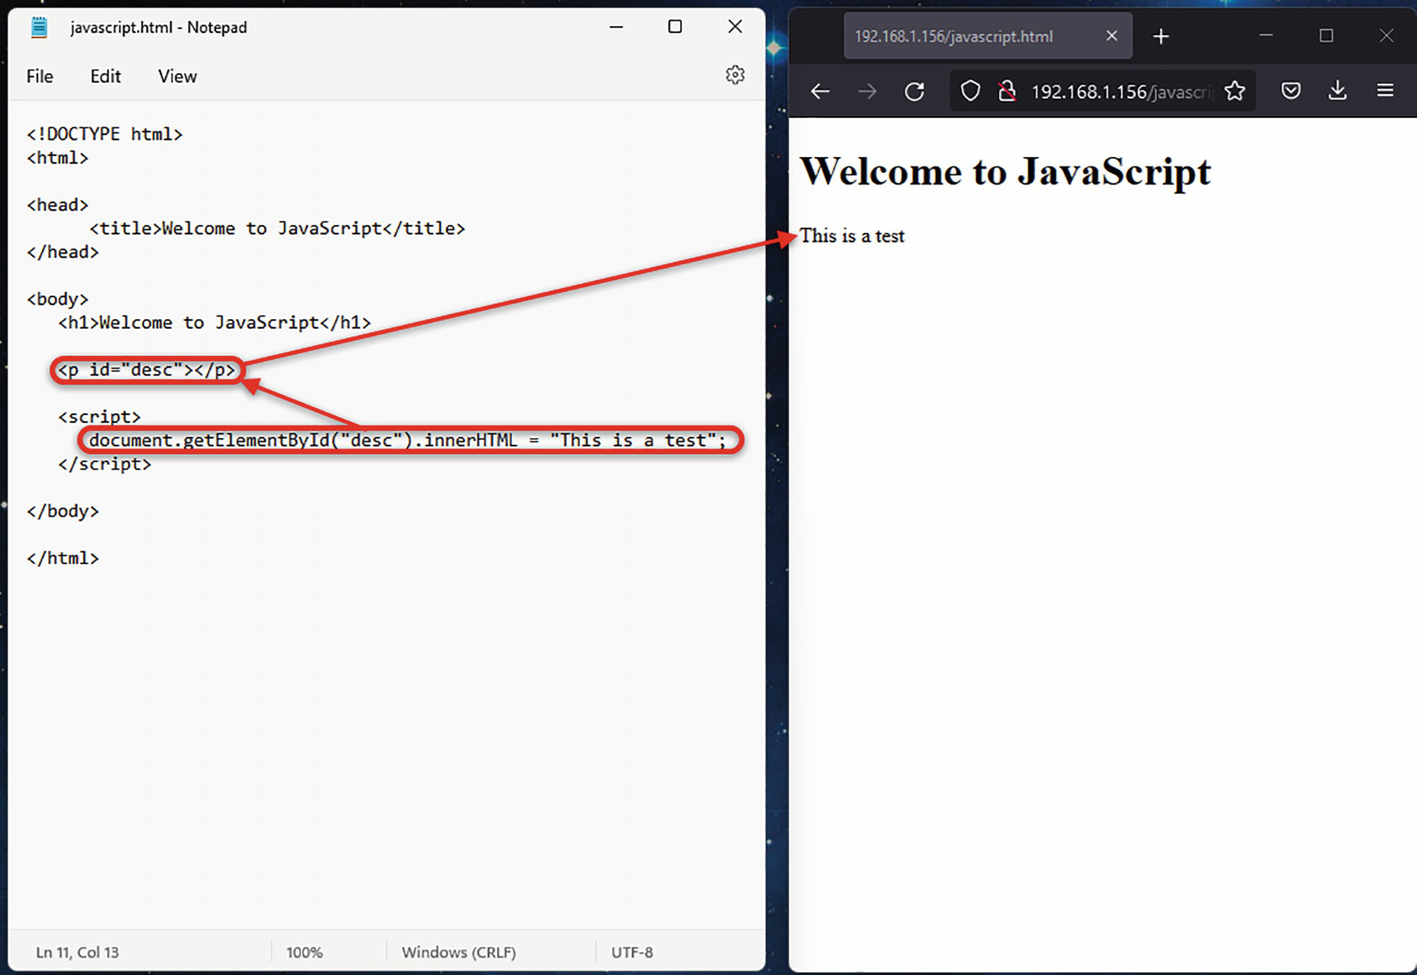Click the tracking protection shield icon
The width and height of the screenshot is (1417, 975).
click(x=970, y=92)
